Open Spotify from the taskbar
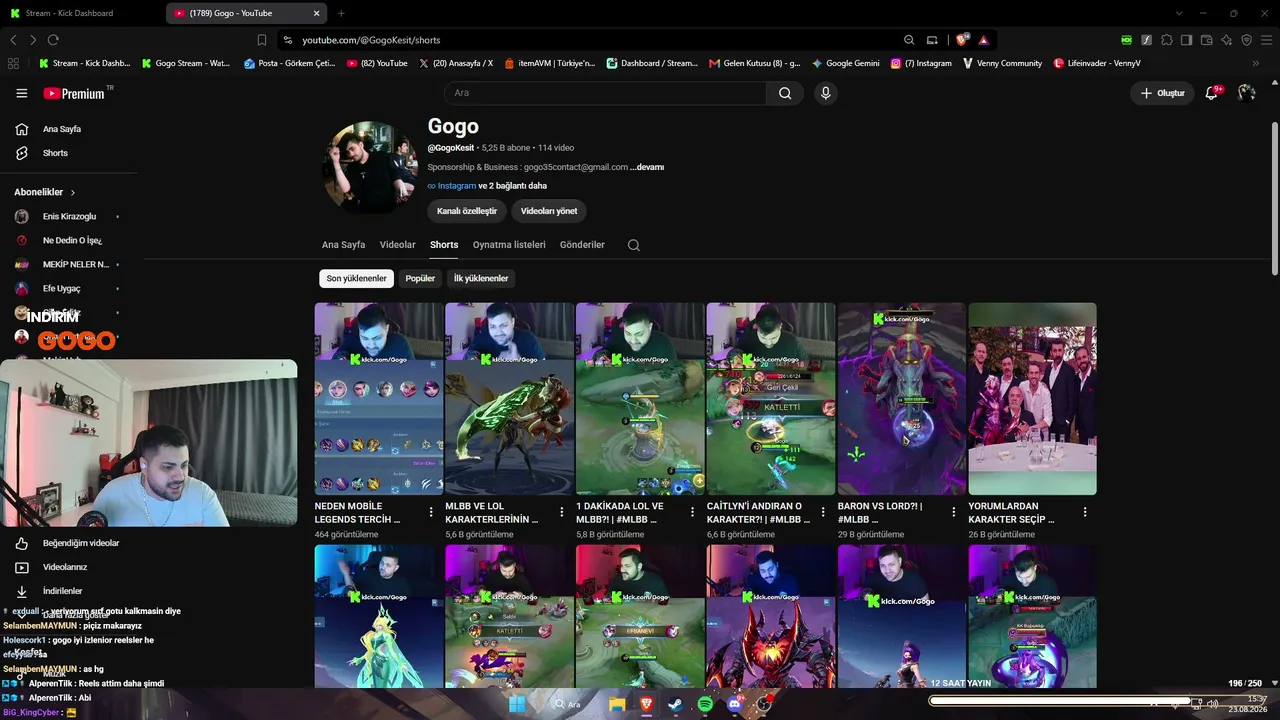This screenshot has width=1280, height=720. 705,704
